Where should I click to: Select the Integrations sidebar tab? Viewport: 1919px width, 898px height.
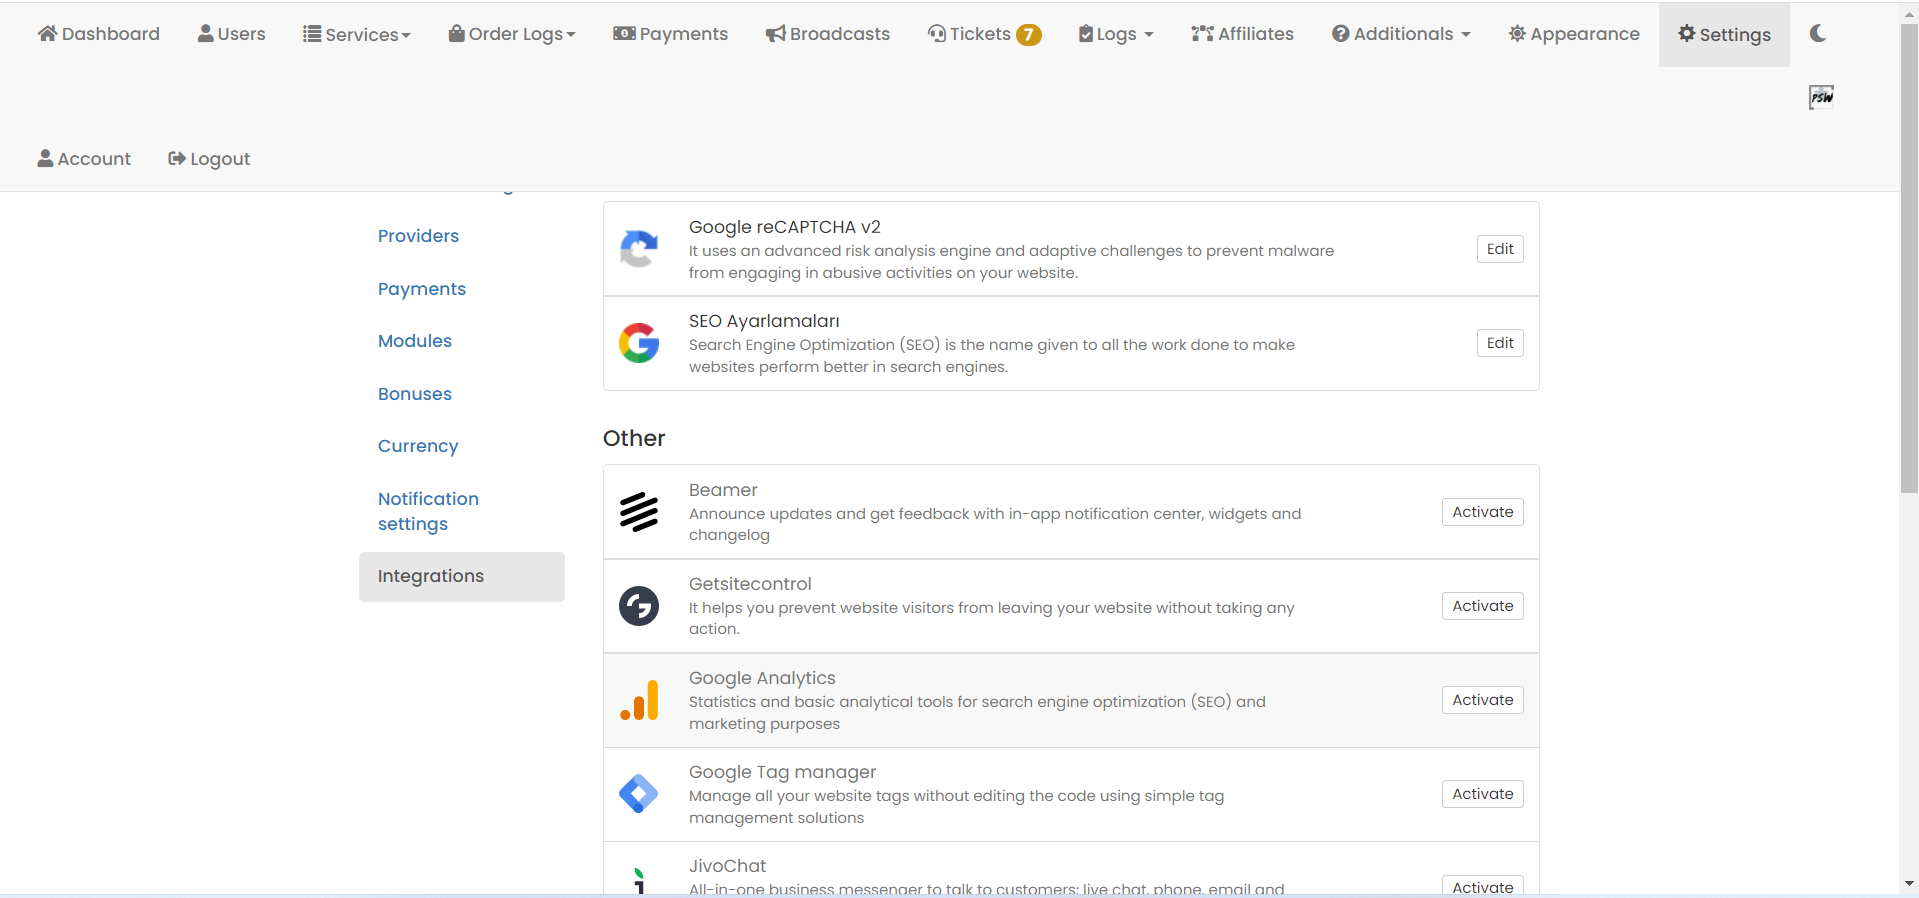click(462, 577)
